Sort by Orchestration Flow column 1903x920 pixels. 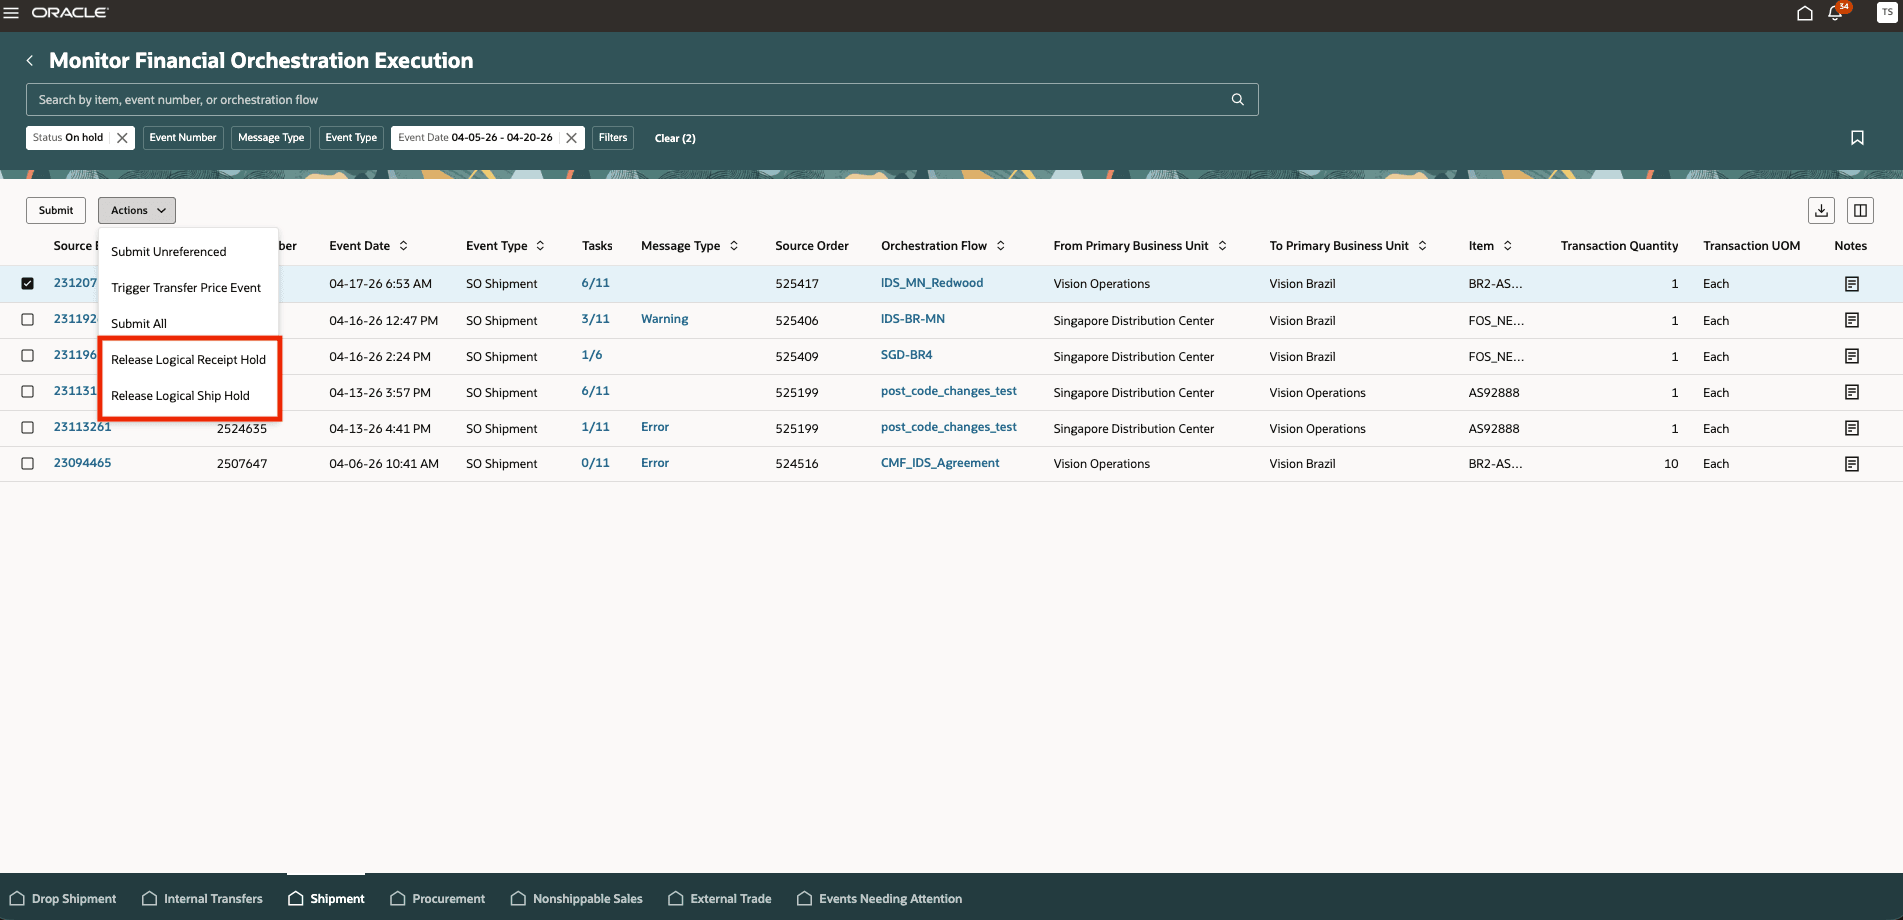point(1000,246)
